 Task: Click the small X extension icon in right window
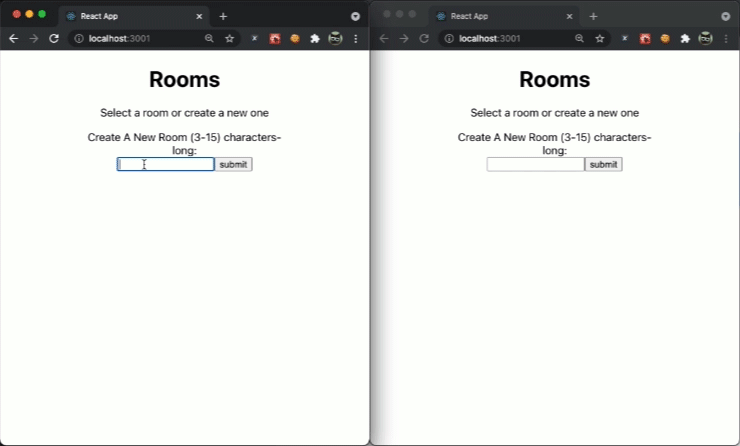[x=625, y=38]
